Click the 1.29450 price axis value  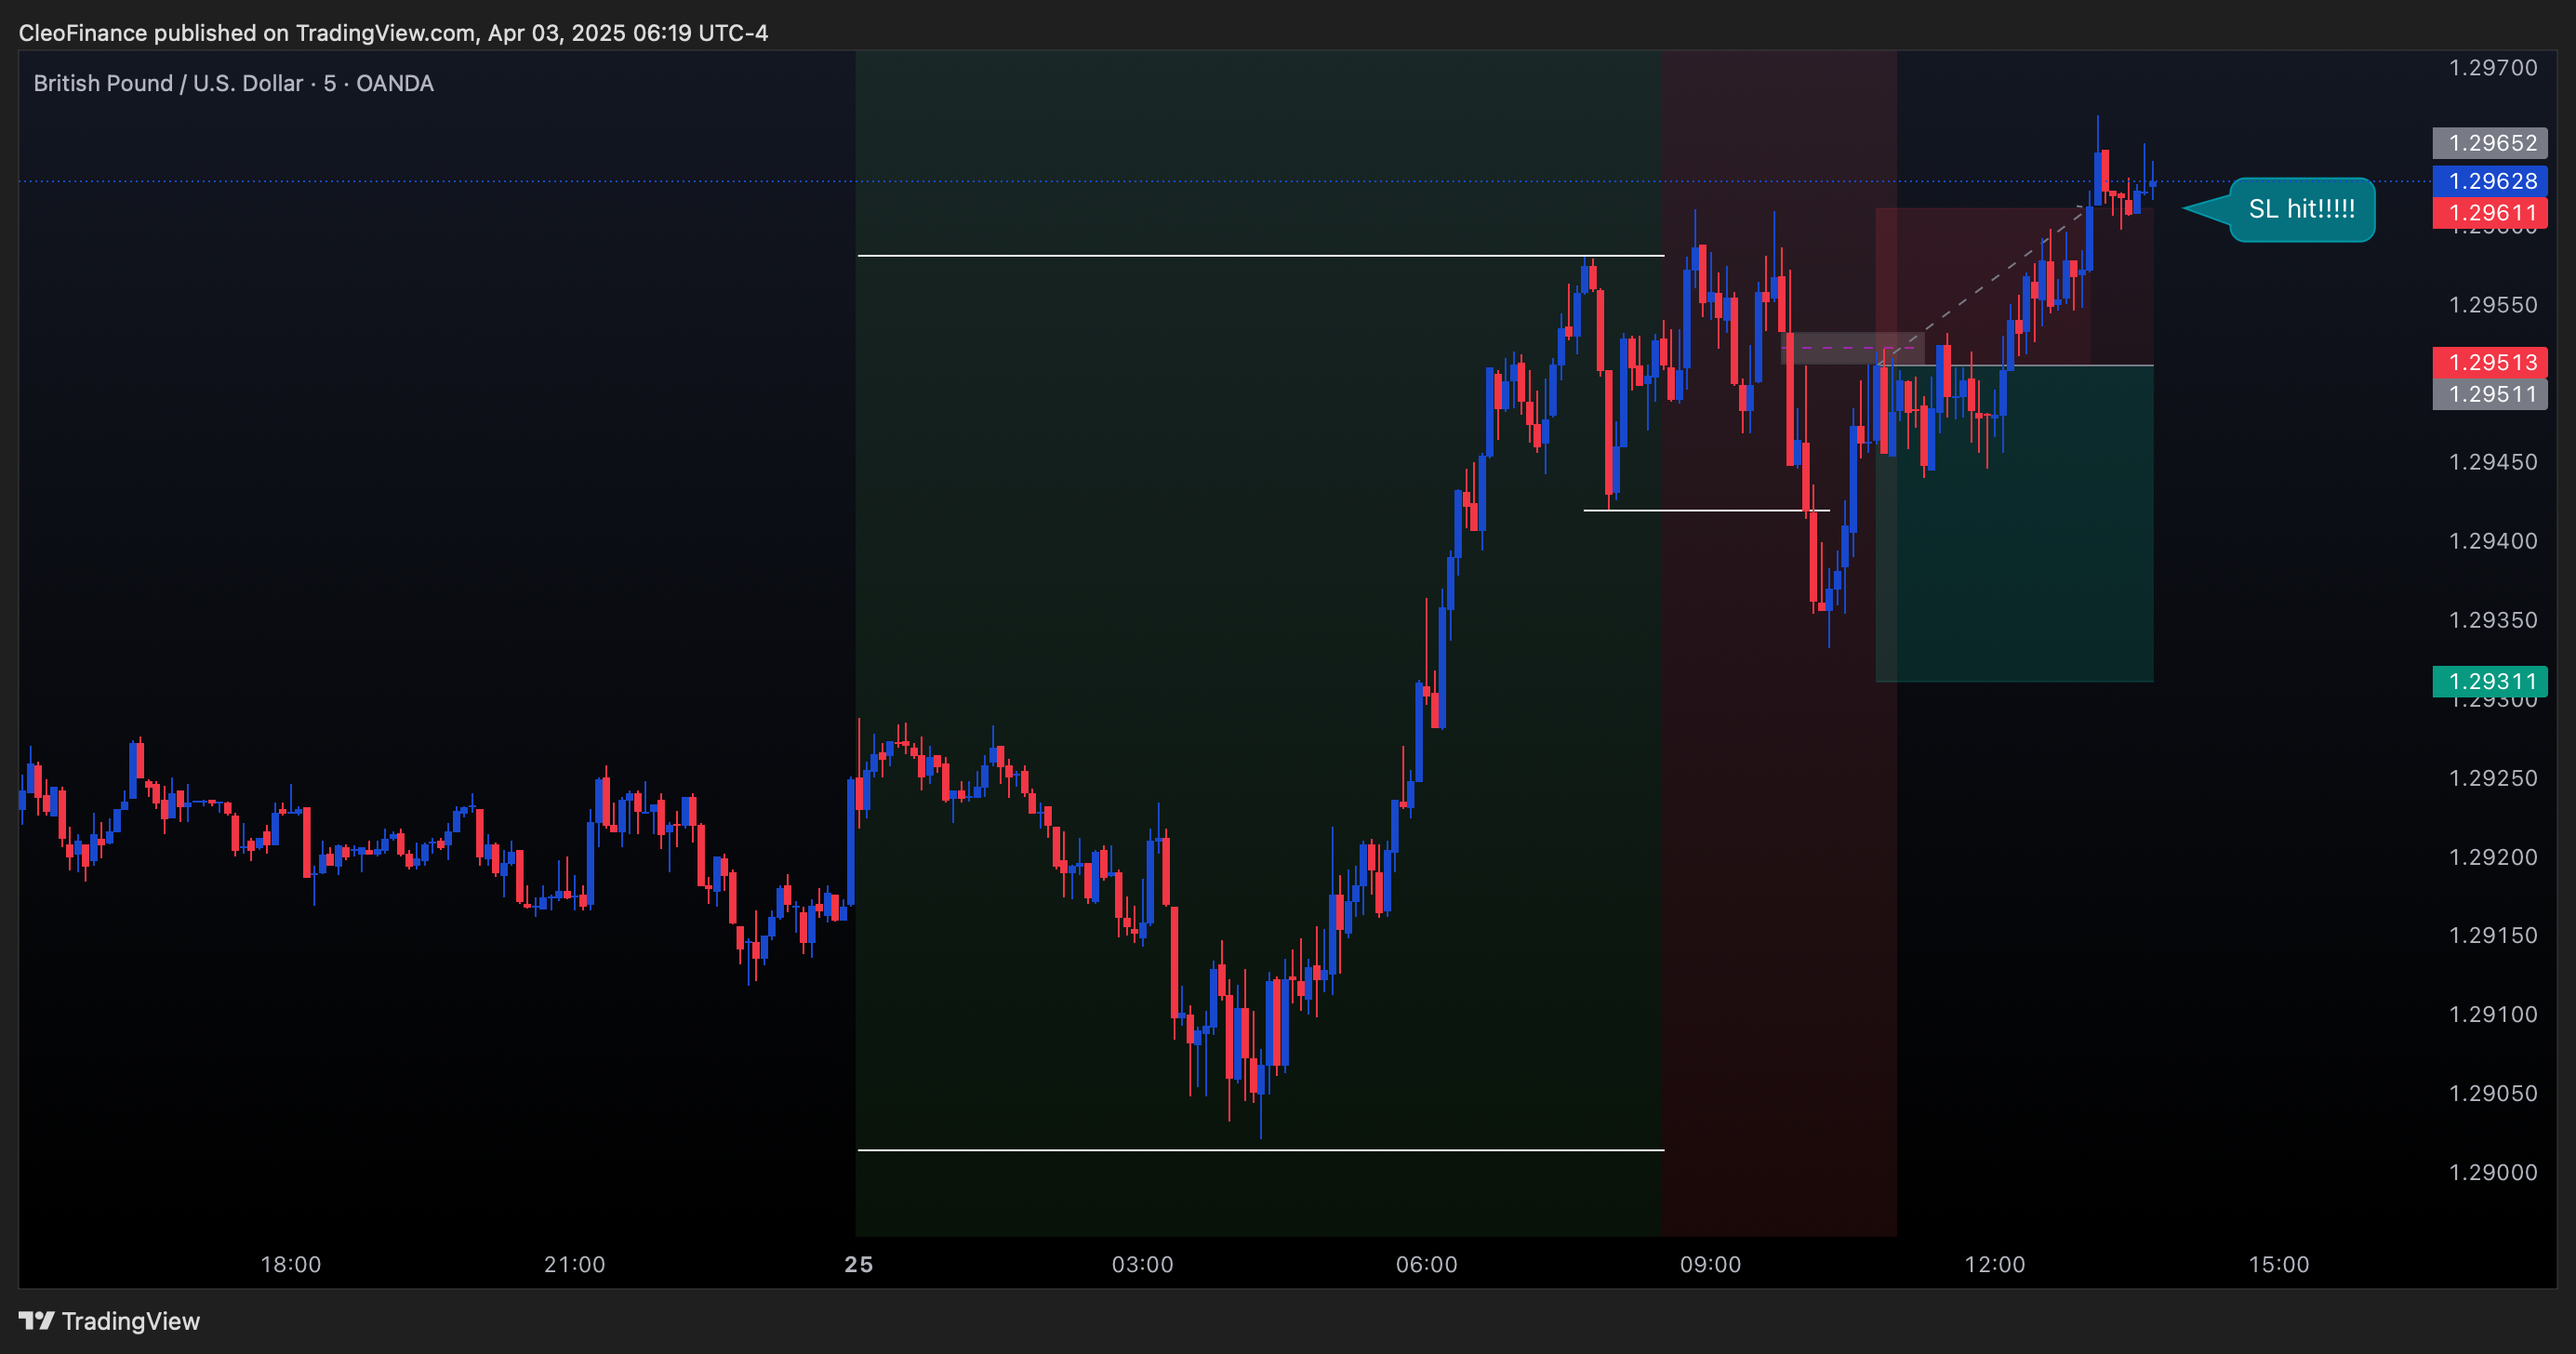(x=2492, y=462)
